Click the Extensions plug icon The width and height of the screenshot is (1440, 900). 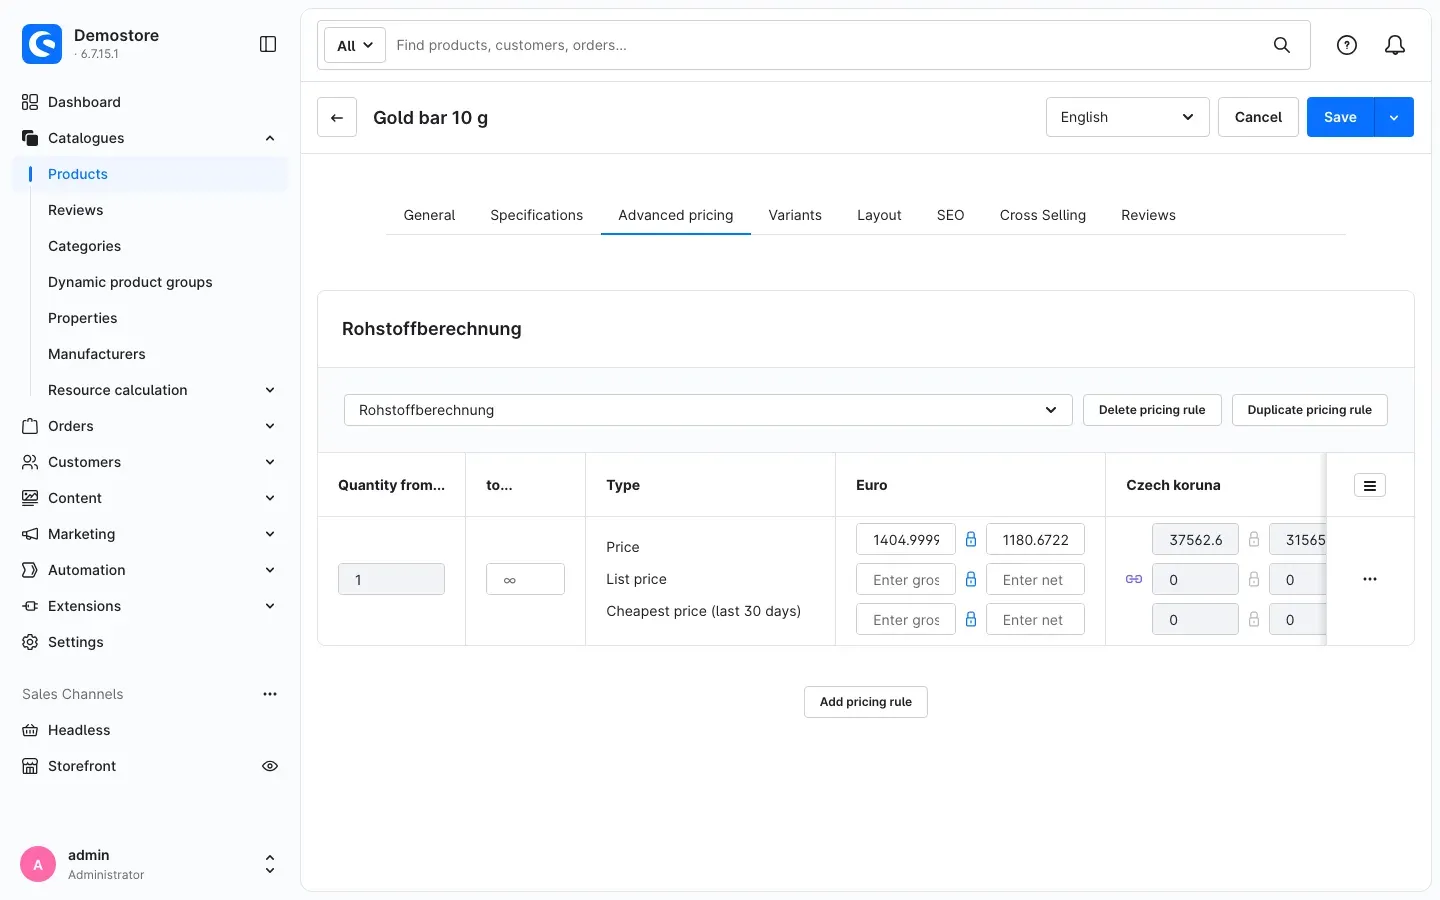click(x=30, y=606)
